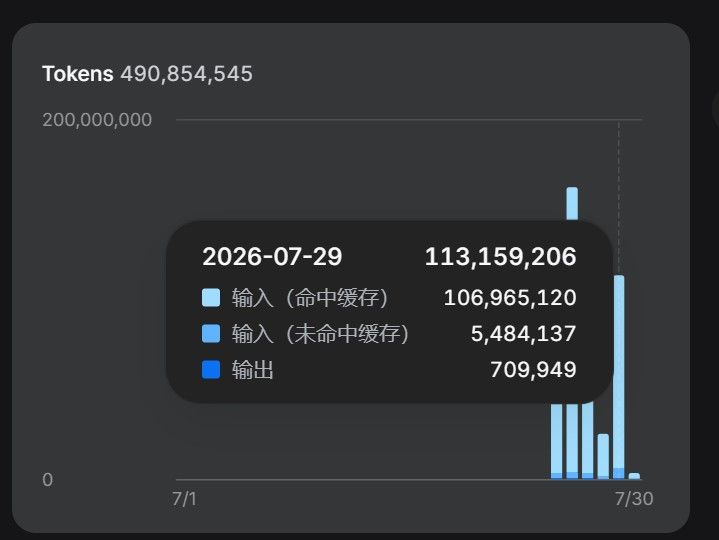The width and height of the screenshot is (719, 540).
Task: Click the tiny last bar at 7/30
Action: [x=634, y=476]
